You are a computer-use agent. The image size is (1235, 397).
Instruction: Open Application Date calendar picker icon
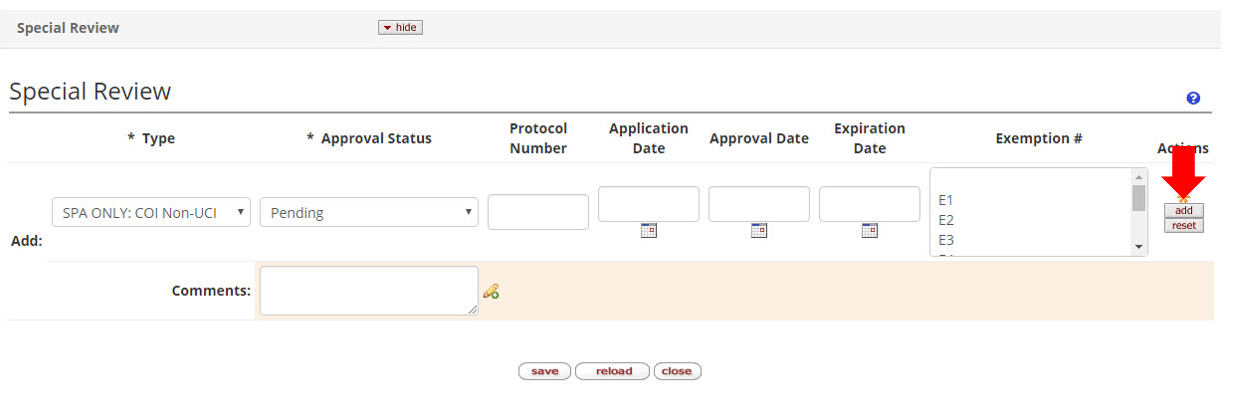coord(648,231)
